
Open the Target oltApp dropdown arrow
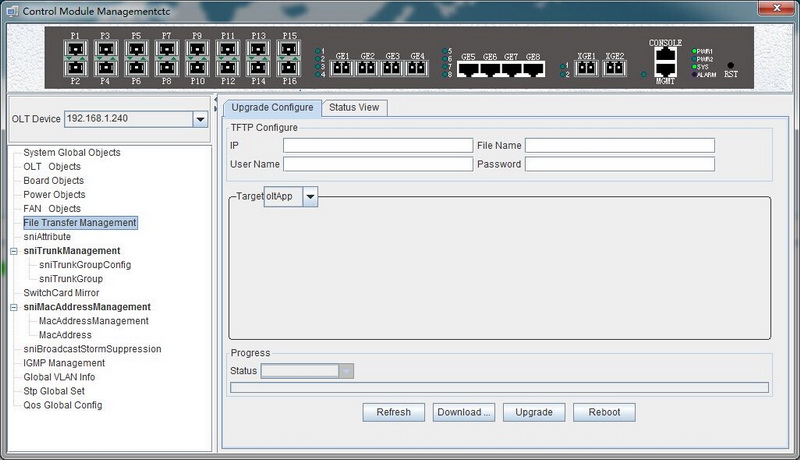pyautogui.click(x=310, y=197)
